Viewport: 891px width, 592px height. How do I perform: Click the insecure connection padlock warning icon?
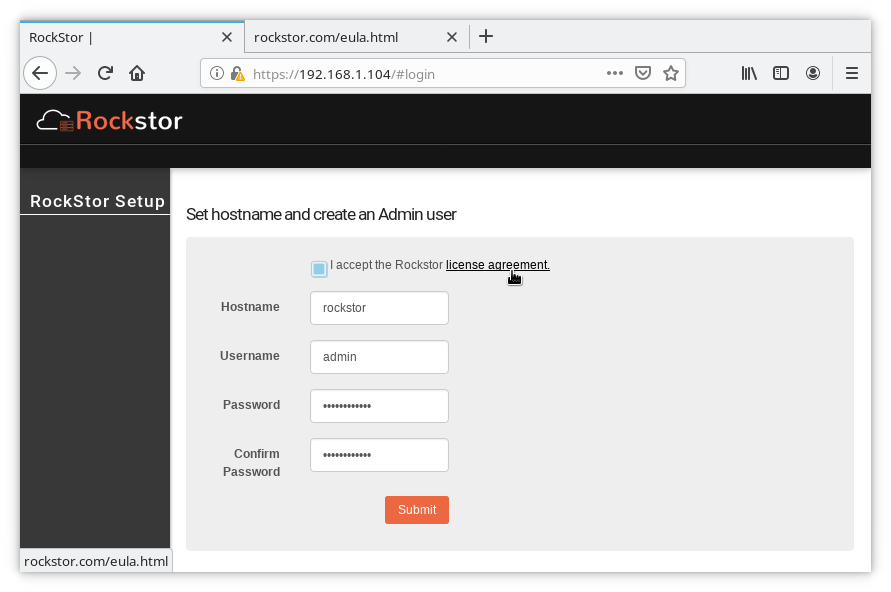pyautogui.click(x=238, y=74)
